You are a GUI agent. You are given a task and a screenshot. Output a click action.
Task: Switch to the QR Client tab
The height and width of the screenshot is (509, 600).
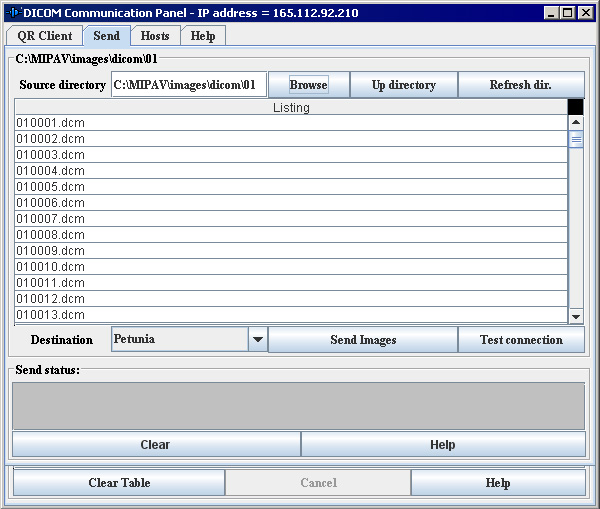click(45, 36)
